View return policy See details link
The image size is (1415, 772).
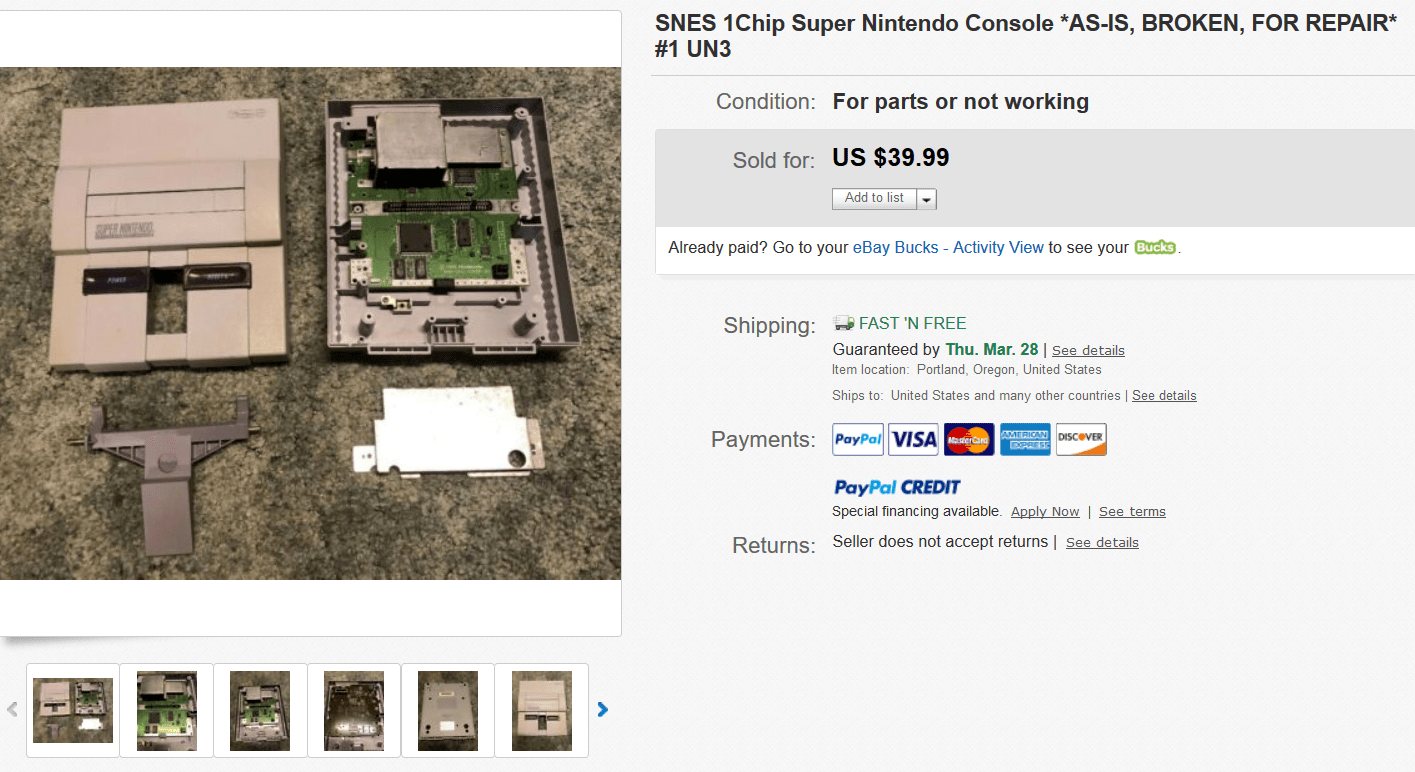click(x=1102, y=542)
